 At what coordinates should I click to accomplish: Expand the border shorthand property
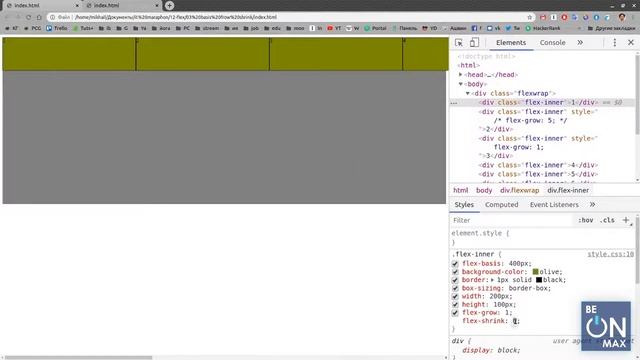point(492,280)
